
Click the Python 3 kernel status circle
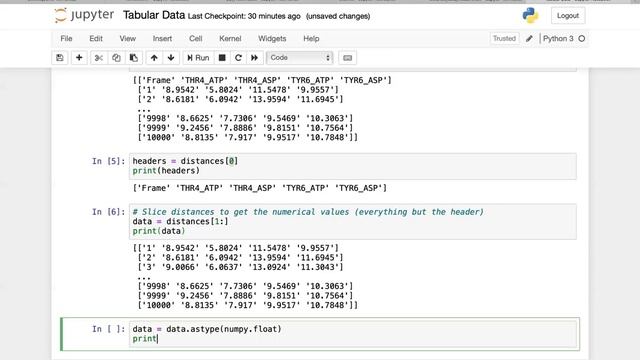point(582,38)
